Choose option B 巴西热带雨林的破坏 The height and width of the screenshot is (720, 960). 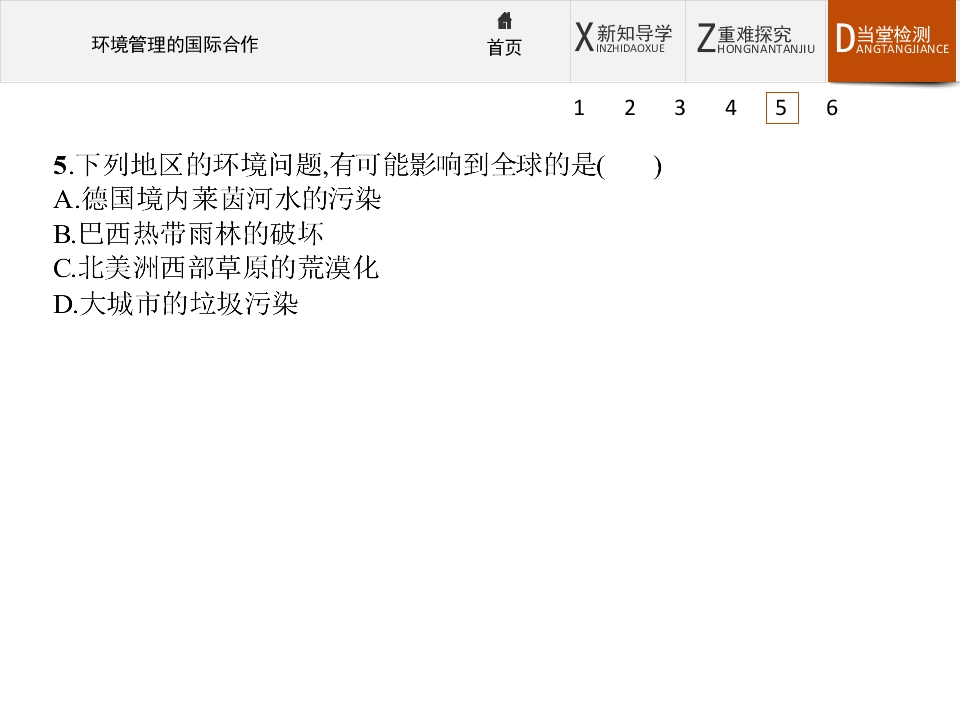click(x=188, y=233)
